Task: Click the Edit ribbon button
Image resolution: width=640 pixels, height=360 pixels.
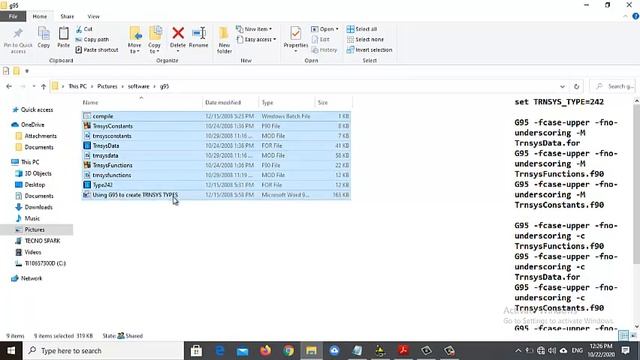Action: click(x=321, y=40)
